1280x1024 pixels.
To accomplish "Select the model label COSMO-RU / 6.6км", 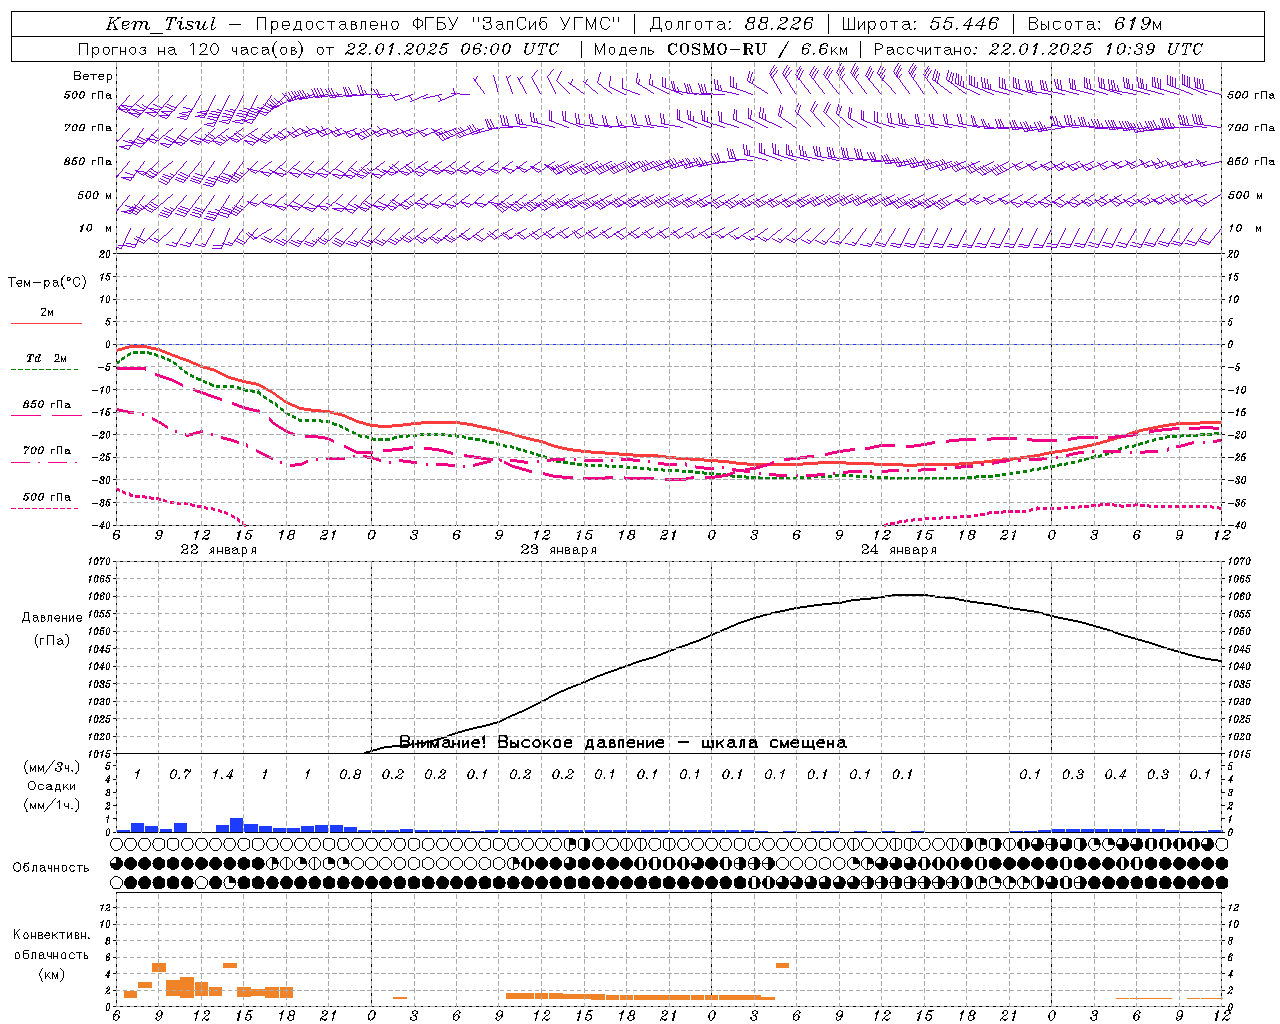I will (720, 49).
